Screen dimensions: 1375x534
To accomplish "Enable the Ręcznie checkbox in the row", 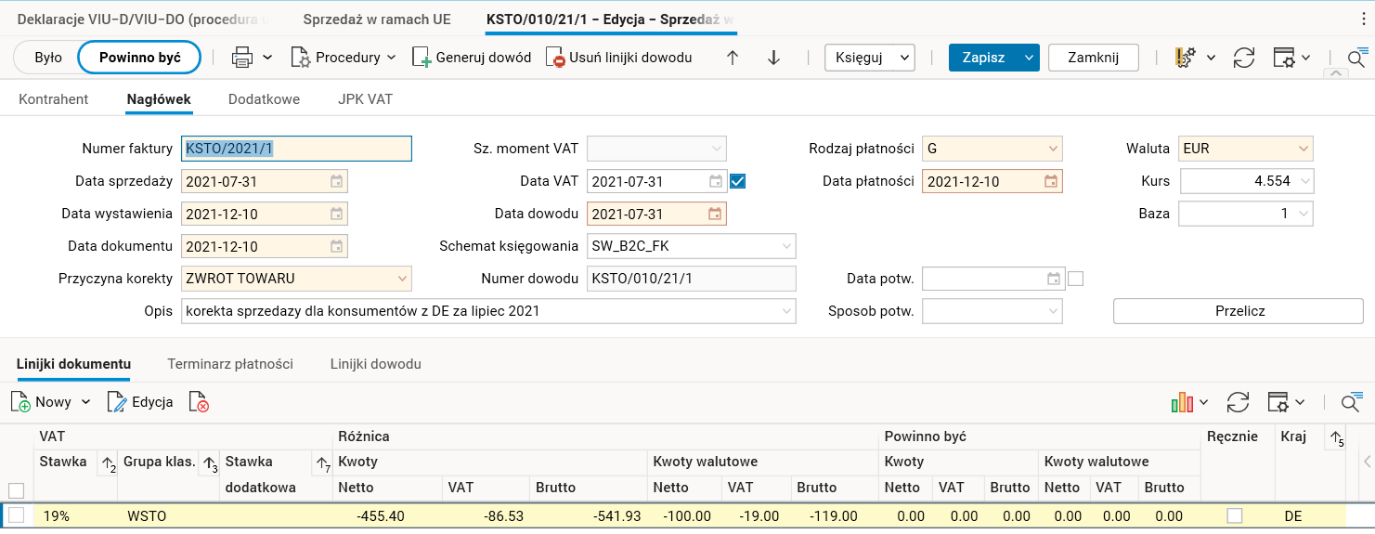I will click(1235, 516).
